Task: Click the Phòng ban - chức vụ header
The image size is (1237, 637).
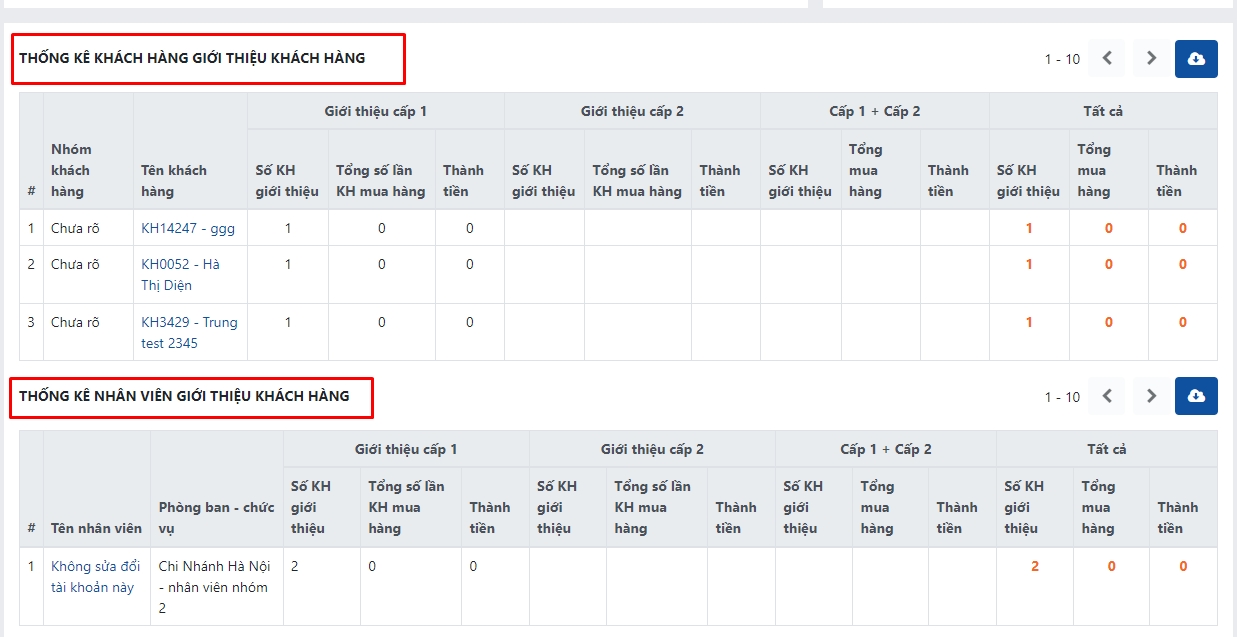Action: [x=215, y=517]
